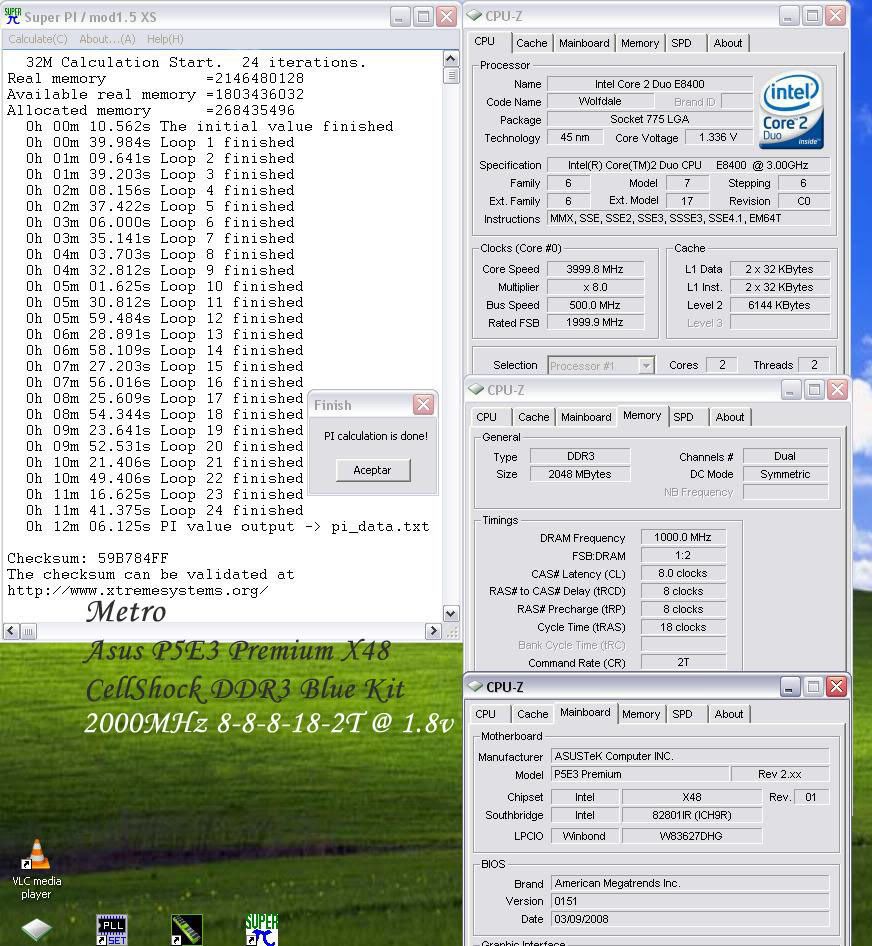Select Mainboard tab in middle CPU-Z Memory window
Image resolution: width=872 pixels, height=946 pixels.
click(586, 417)
